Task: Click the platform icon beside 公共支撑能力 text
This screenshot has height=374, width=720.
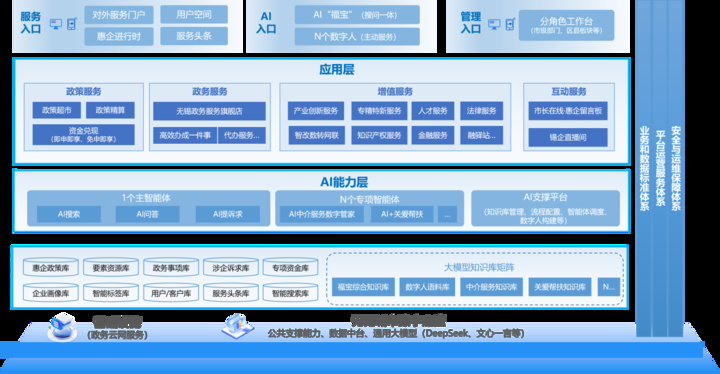Action: [238, 326]
